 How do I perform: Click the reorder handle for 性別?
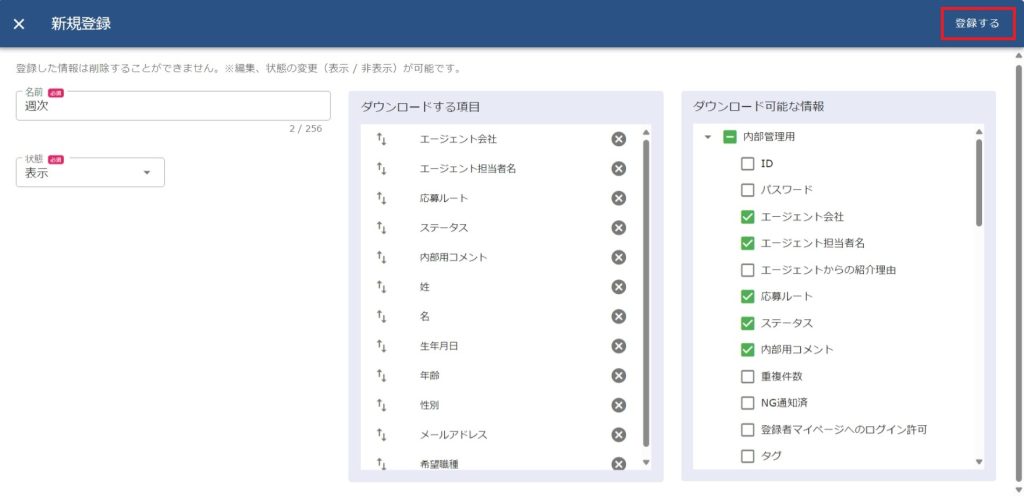tap(381, 405)
